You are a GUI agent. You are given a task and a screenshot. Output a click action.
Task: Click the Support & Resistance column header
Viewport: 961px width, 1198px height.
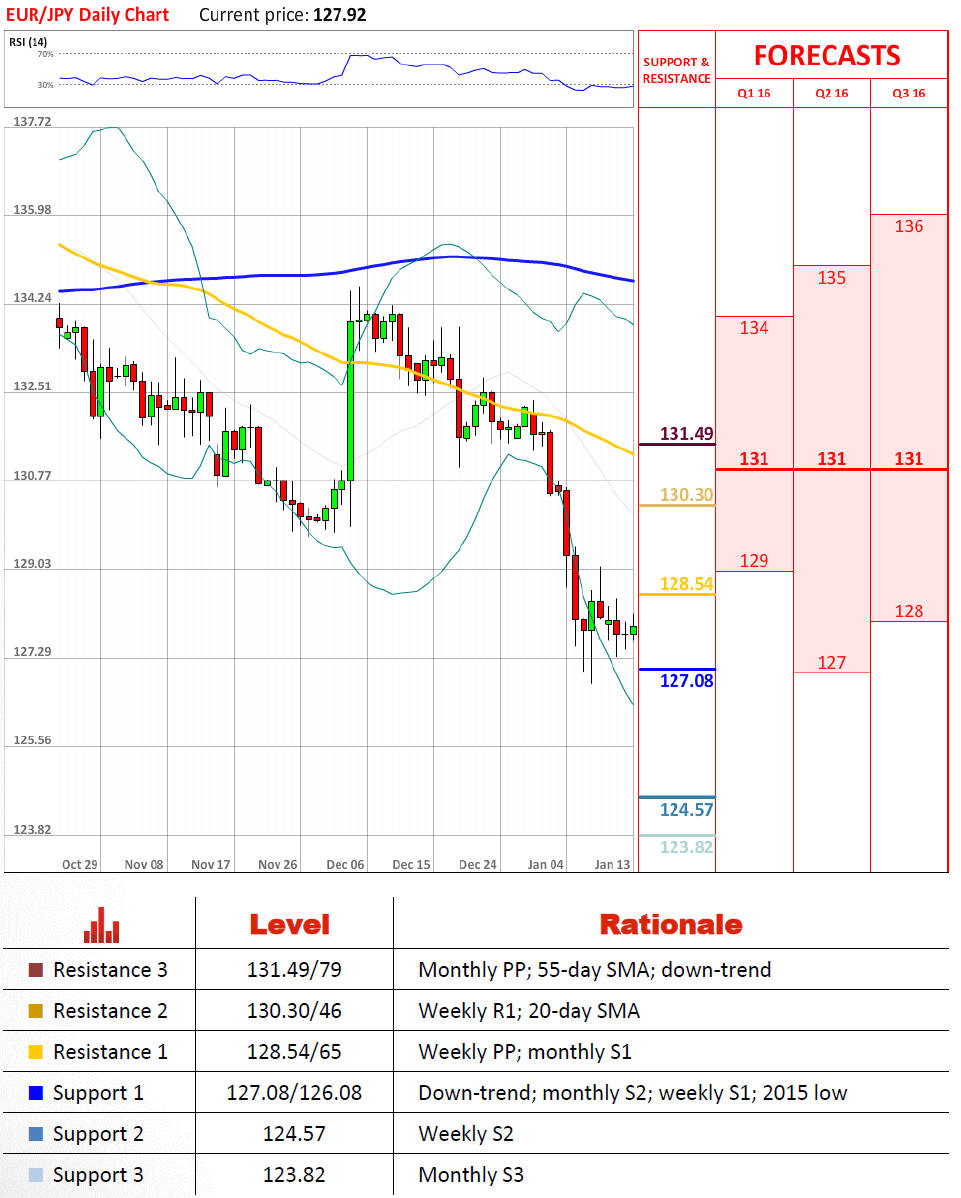pos(676,70)
